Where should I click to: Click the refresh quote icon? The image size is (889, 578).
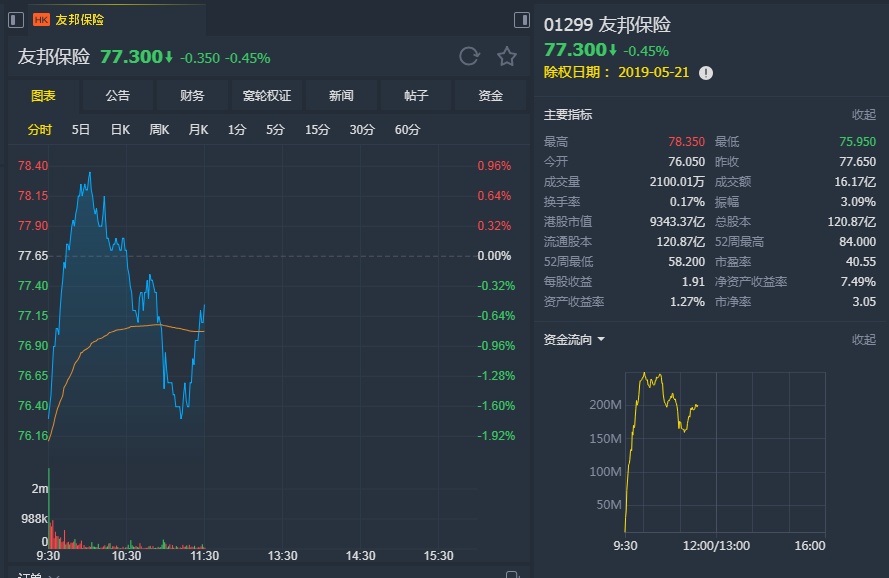pos(469,57)
